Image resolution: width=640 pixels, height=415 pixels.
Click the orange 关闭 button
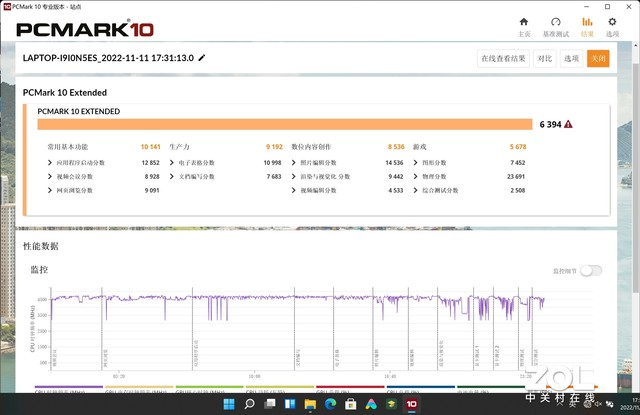point(598,58)
